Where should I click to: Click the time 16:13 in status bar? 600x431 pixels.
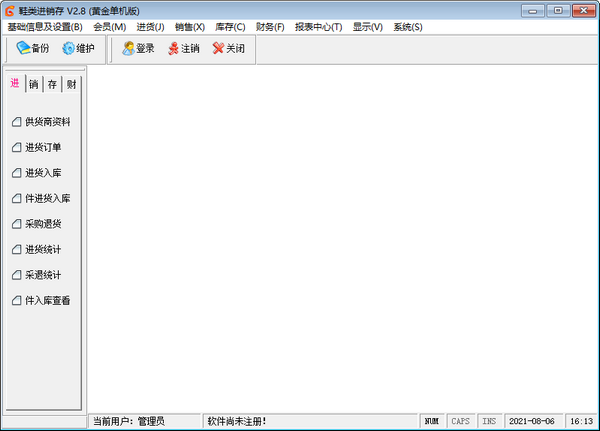581,421
